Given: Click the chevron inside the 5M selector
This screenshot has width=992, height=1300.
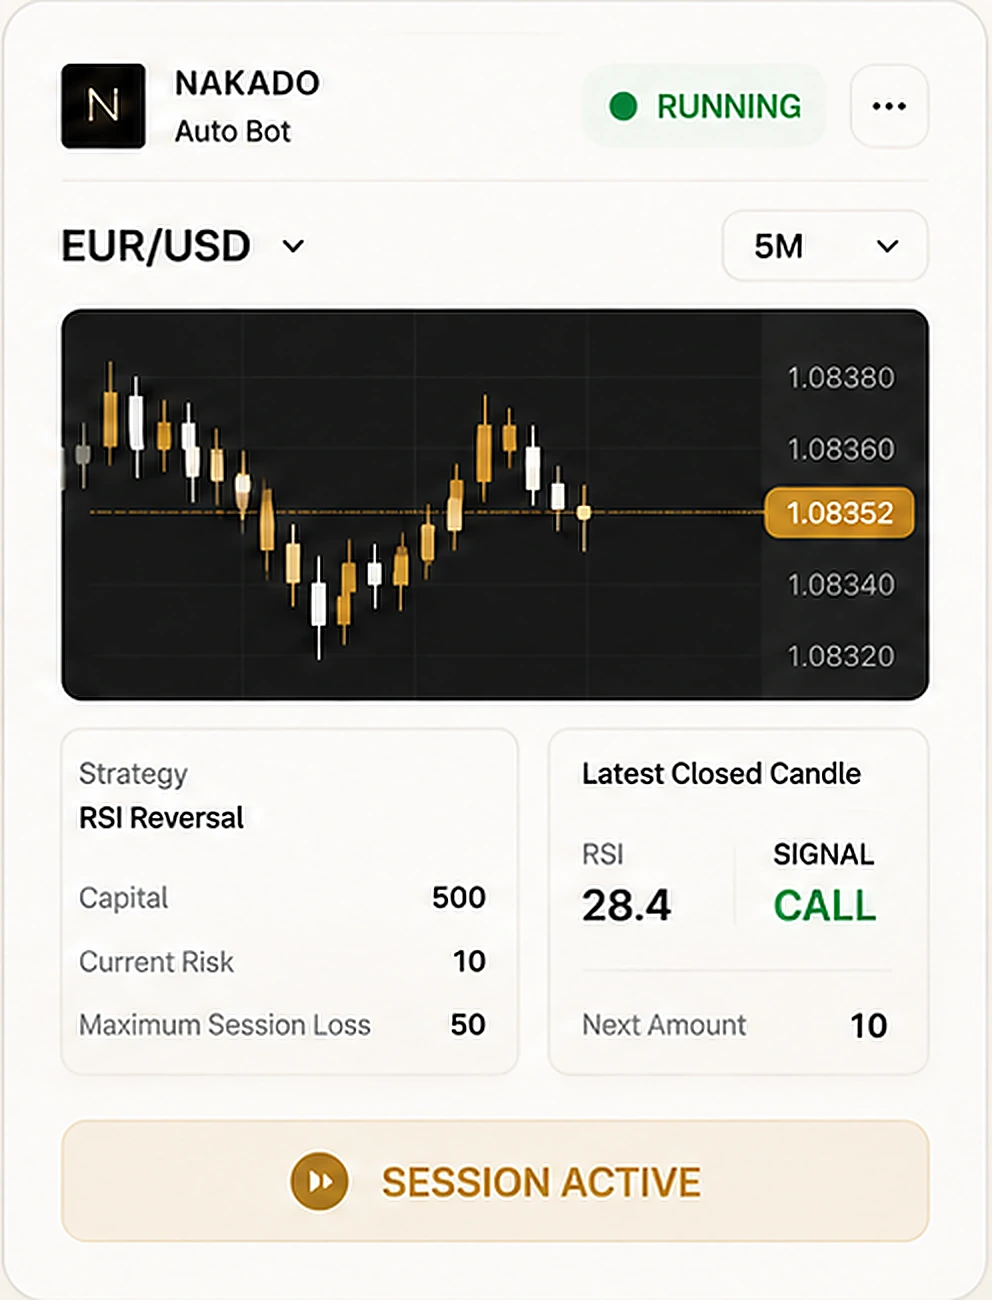Looking at the screenshot, I should pos(887,246).
